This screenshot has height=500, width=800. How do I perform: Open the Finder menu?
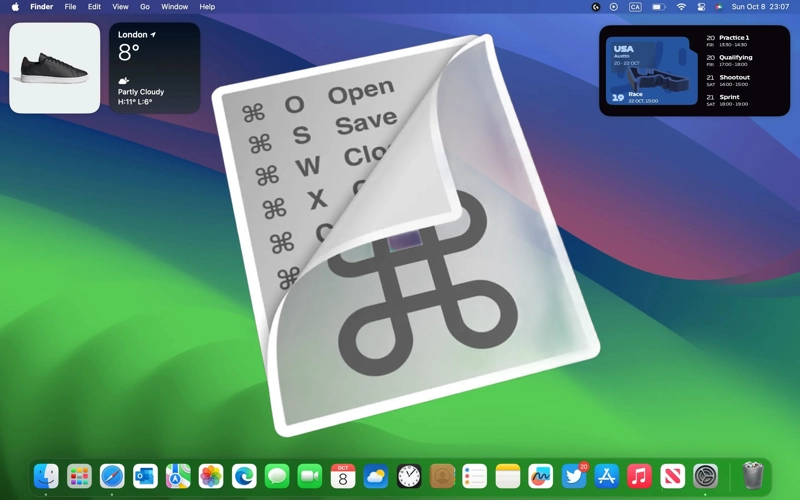pos(42,7)
